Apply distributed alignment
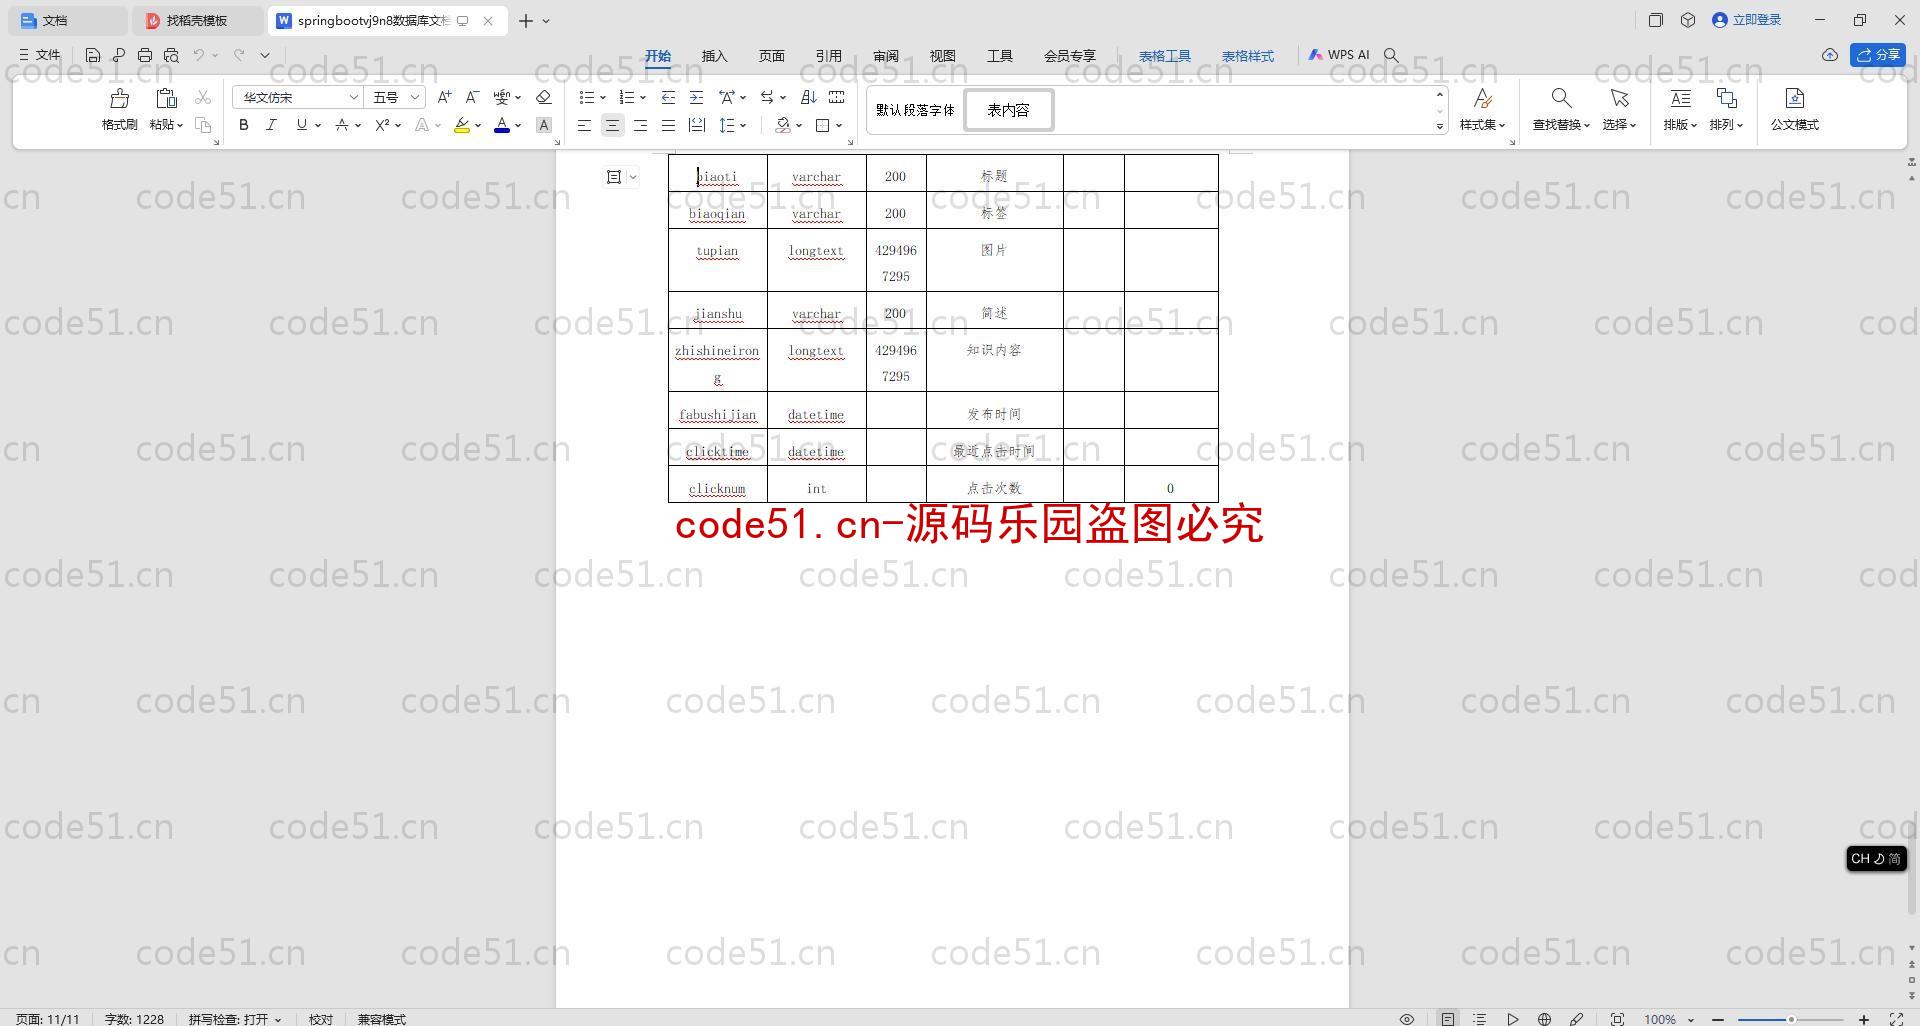The image size is (1920, 1026). tap(696, 125)
